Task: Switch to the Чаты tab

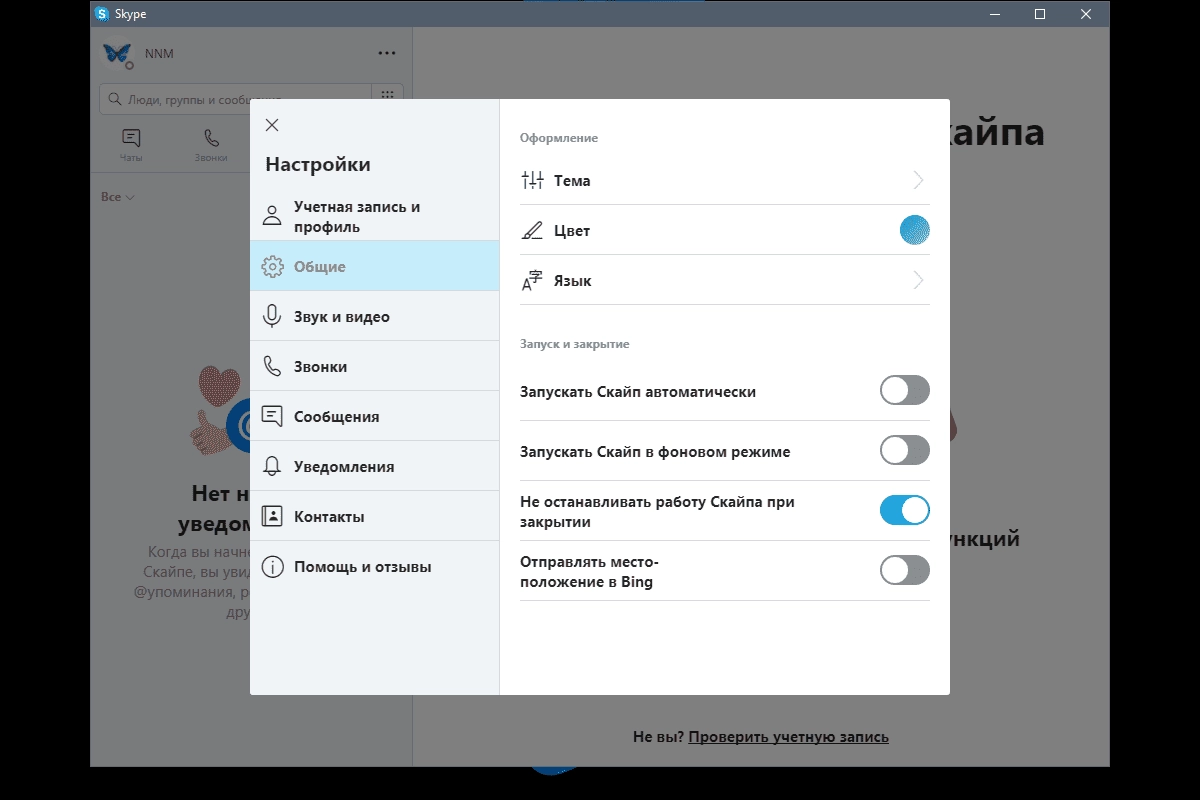Action: [x=131, y=145]
